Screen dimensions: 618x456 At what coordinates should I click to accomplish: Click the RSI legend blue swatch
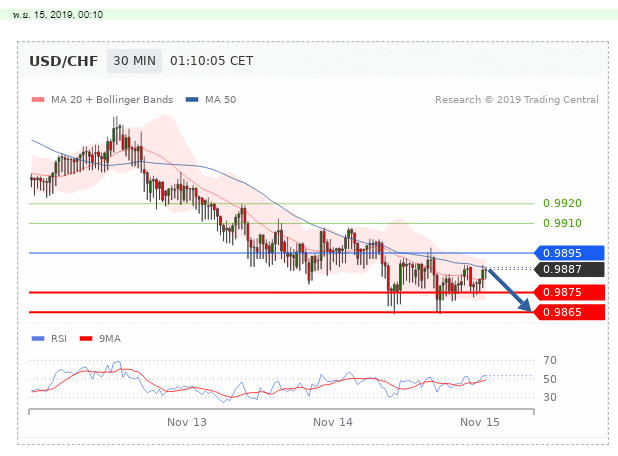point(38,339)
